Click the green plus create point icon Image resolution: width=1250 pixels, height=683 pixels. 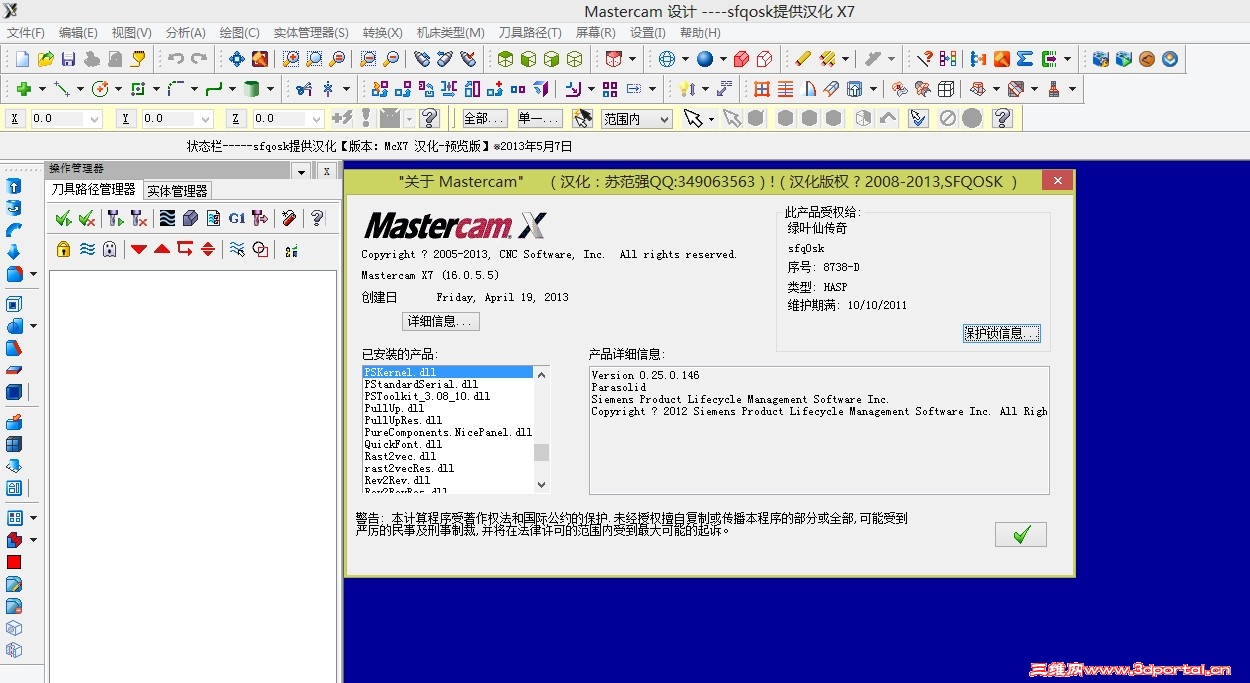[23, 89]
